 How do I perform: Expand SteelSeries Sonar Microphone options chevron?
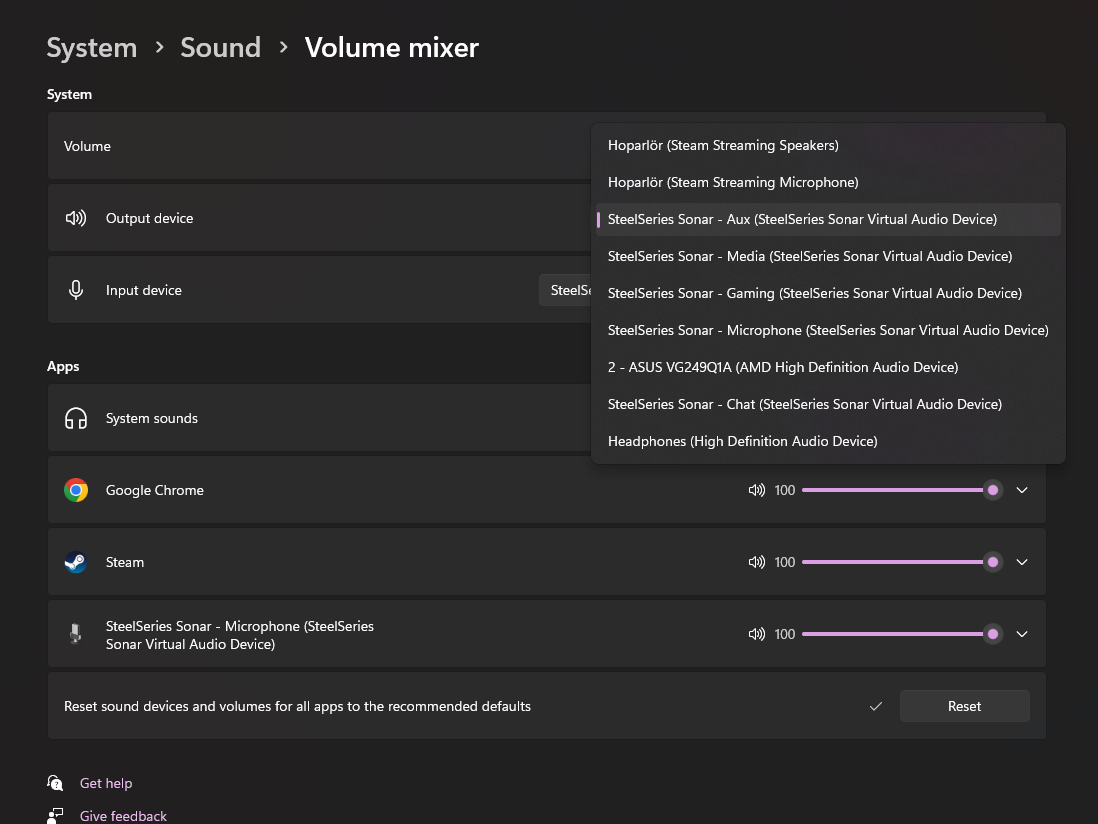(1022, 634)
